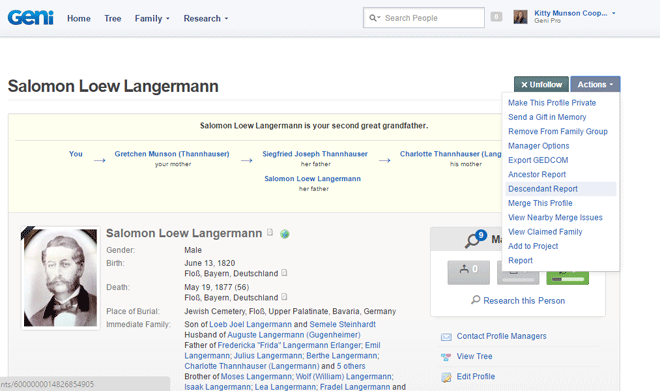
Task: Click the document icon next to the birth place
Action: [284, 273]
